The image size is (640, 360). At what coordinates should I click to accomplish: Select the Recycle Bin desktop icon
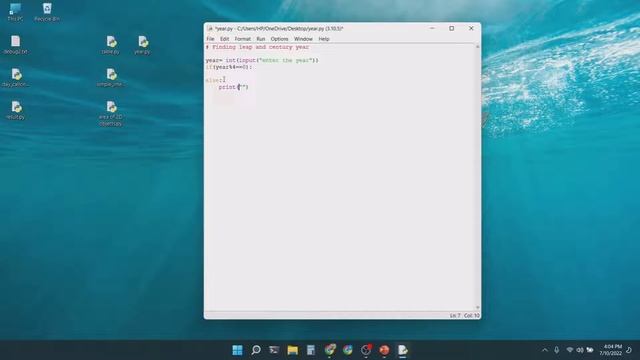[x=47, y=12]
